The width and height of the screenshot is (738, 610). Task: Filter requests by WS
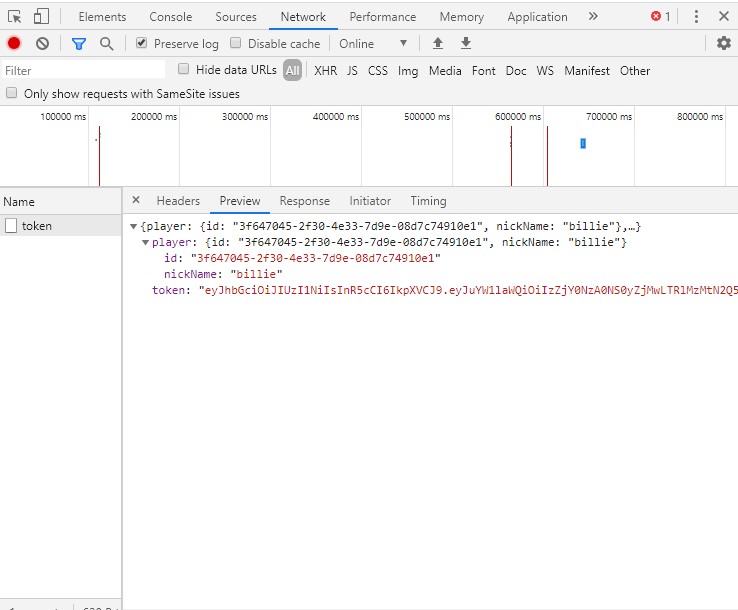coord(545,71)
